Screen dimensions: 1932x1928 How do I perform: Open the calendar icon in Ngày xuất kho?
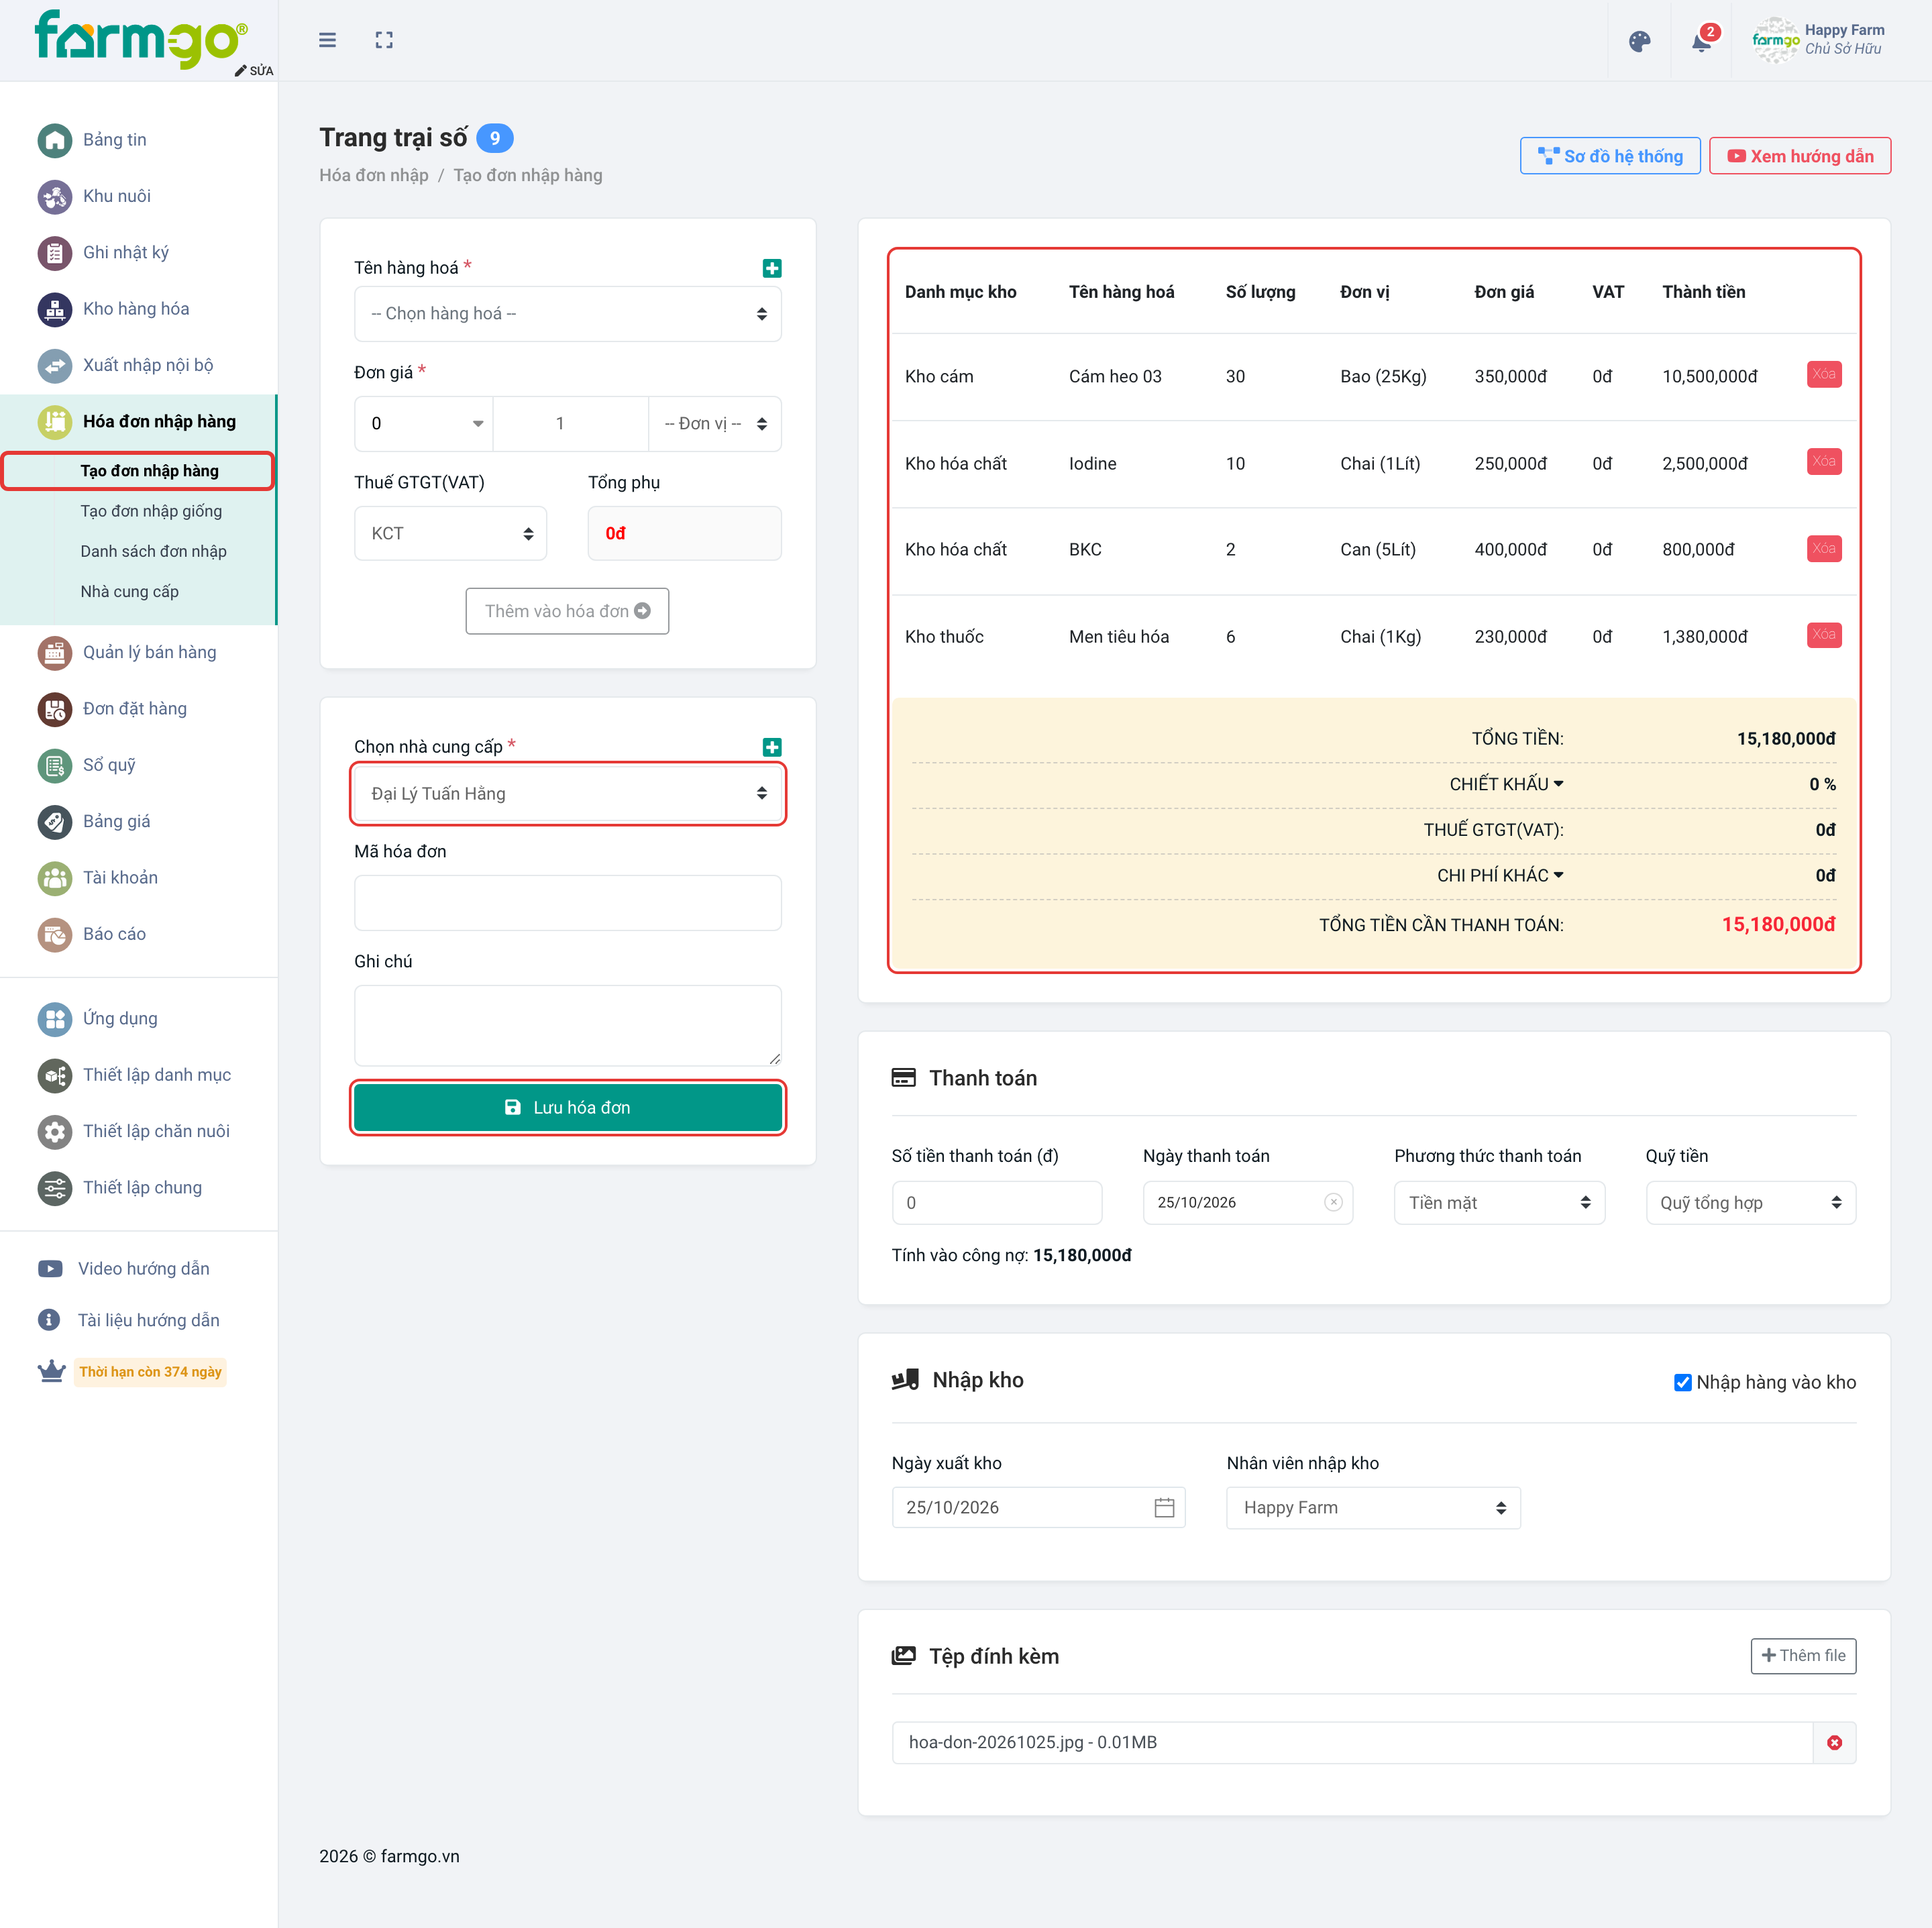coord(1164,1507)
